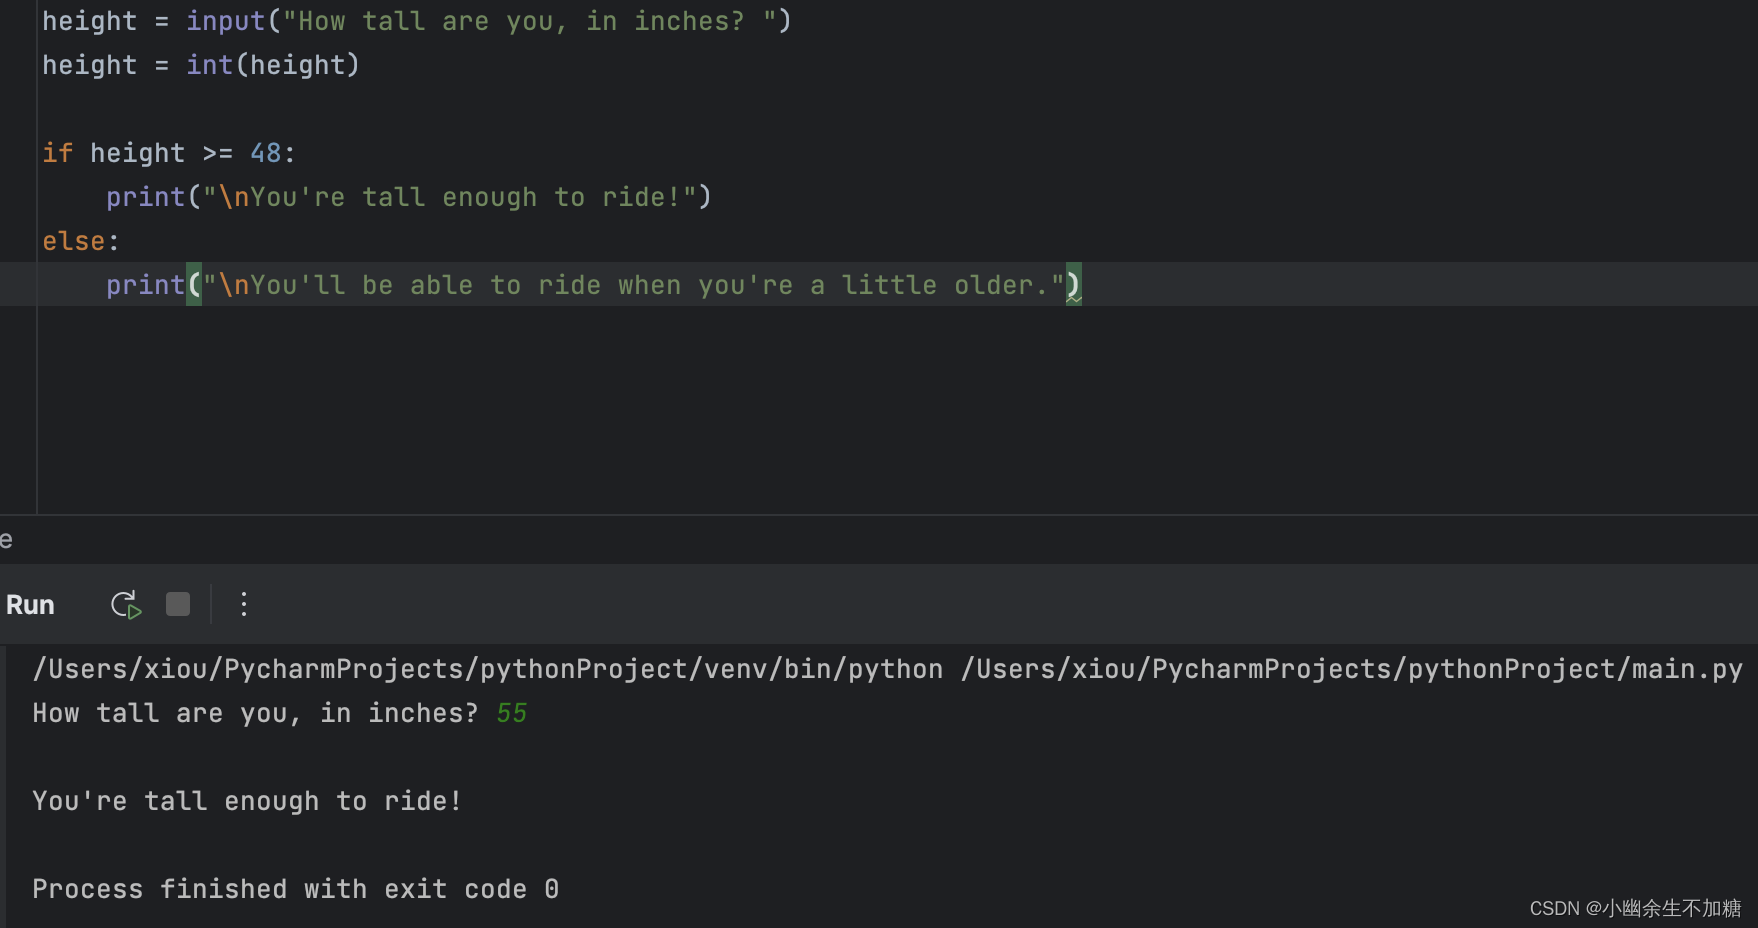Click the line 'height = int(height)'
The width and height of the screenshot is (1758, 928).
click(x=201, y=65)
